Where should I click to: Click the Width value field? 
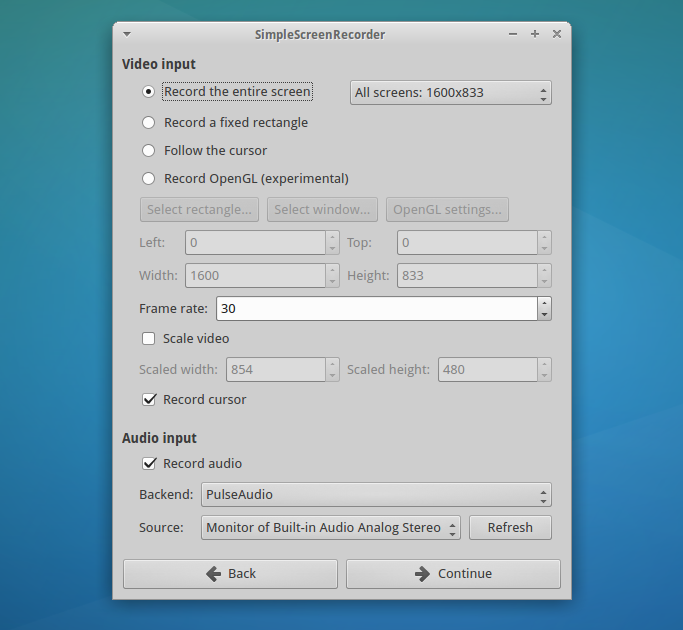click(x=255, y=275)
